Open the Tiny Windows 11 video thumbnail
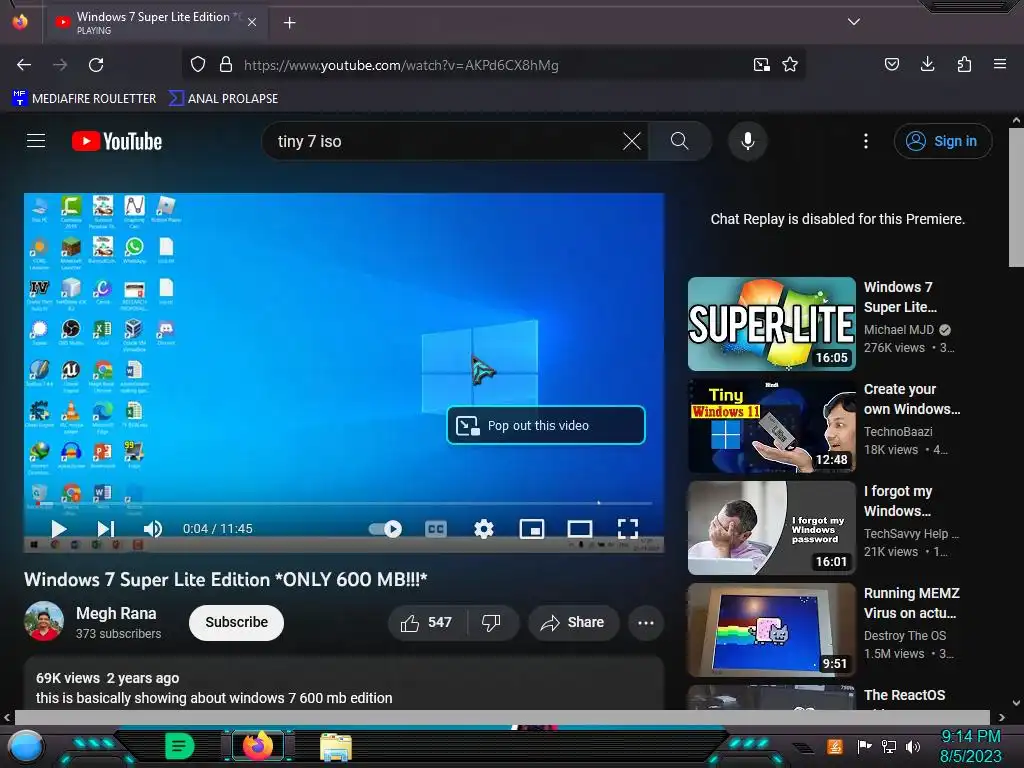The width and height of the screenshot is (1024, 768). click(x=772, y=426)
